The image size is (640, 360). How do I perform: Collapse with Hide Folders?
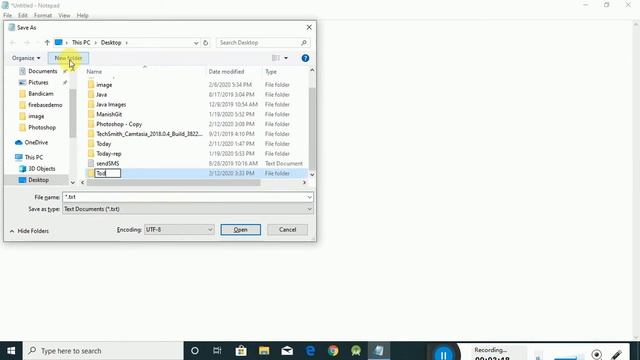[x=29, y=231]
